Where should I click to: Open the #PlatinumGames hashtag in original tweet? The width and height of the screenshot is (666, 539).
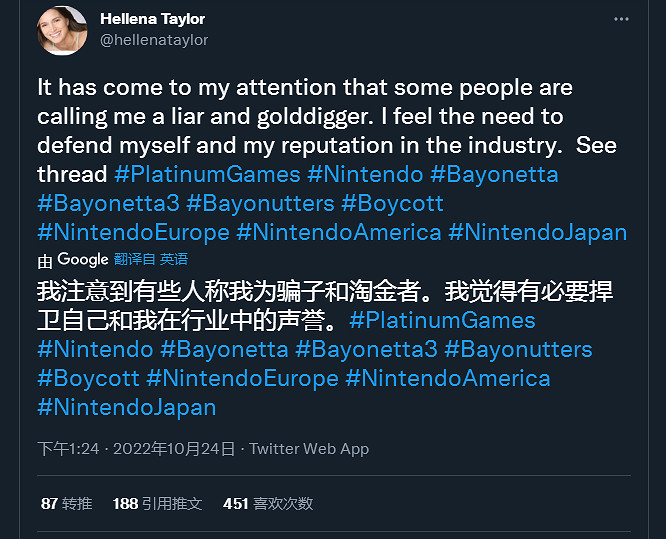[207, 174]
